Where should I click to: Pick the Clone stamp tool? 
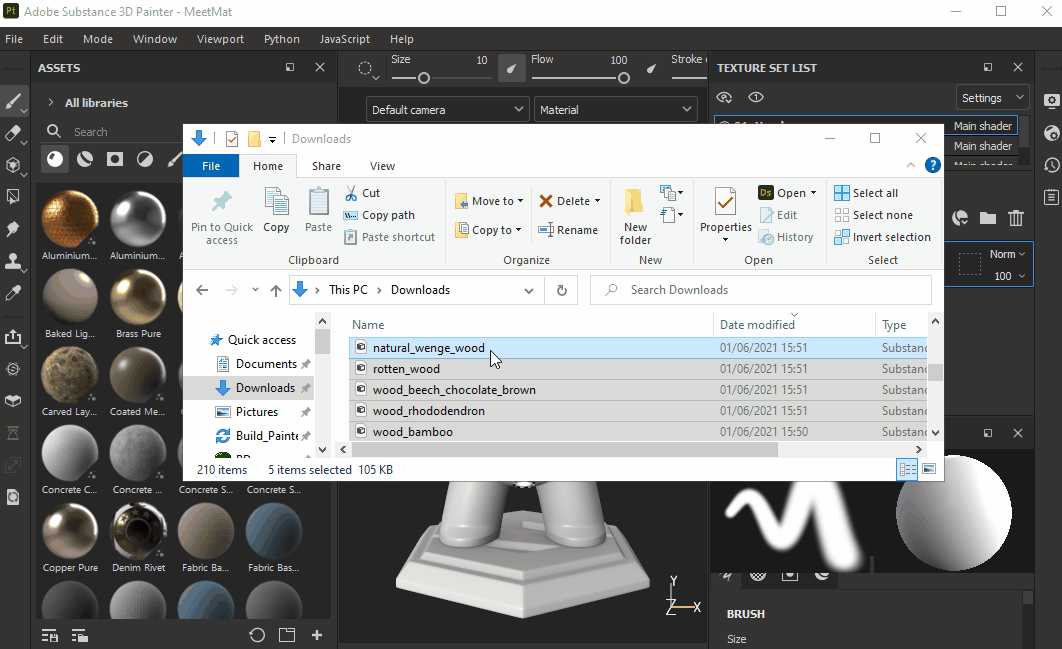tap(14, 261)
